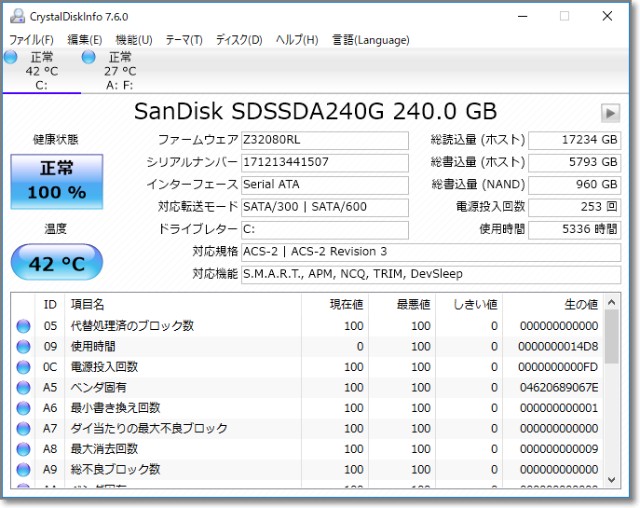Open the 機能(U) menu
Viewport: 640px width, 508px height.
[134, 40]
